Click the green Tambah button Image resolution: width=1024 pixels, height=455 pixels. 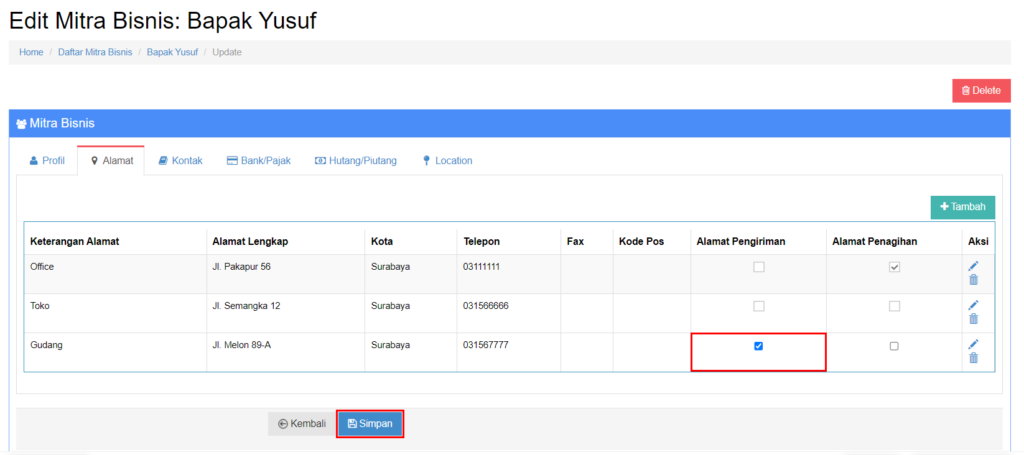[962, 207]
